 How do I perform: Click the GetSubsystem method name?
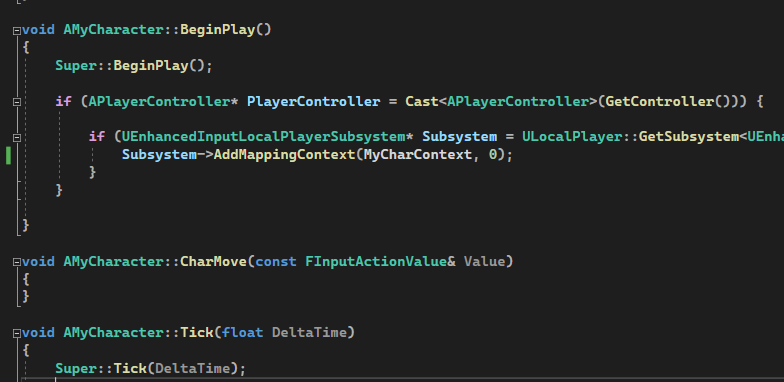688,136
